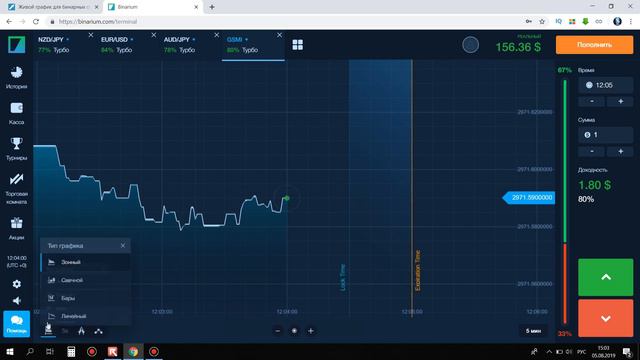Screen dimensions: 640x360
Task: Click the Expiration Time marker line
Action: [x=412, y=188]
